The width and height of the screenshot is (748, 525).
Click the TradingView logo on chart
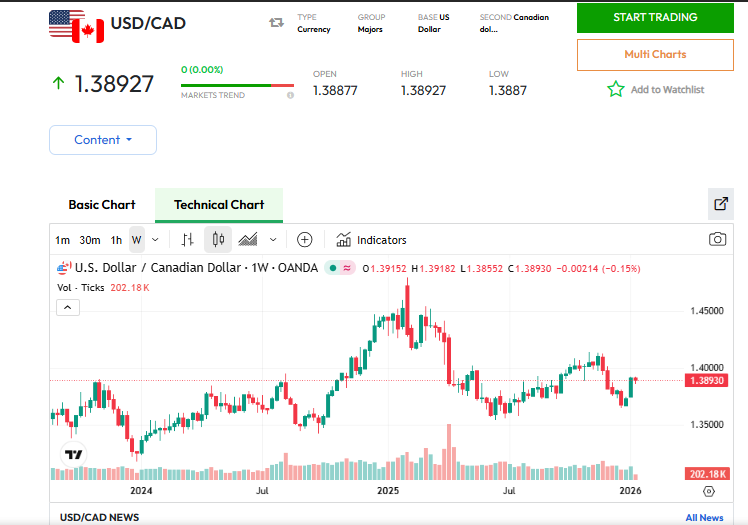point(73,454)
